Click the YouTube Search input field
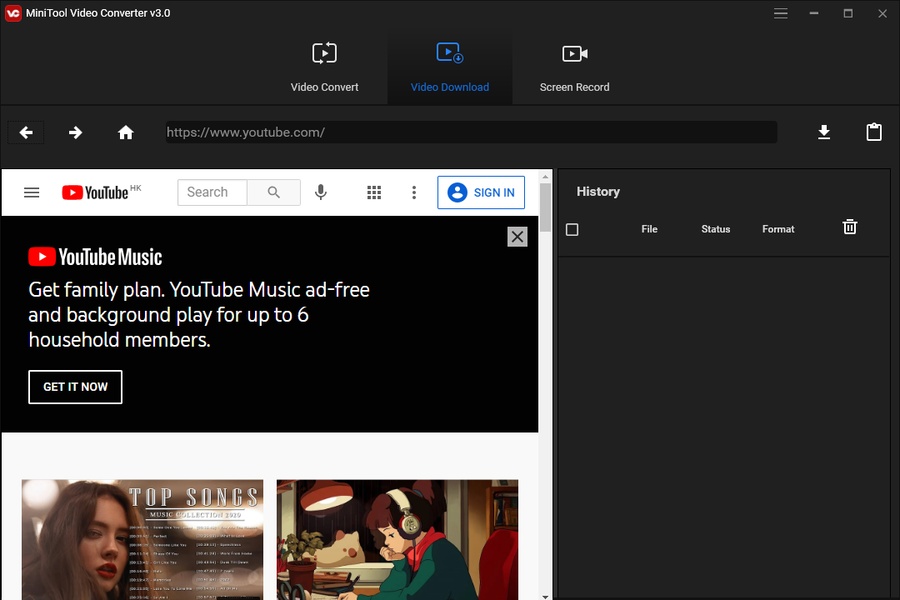The width and height of the screenshot is (900, 600). click(x=212, y=192)
